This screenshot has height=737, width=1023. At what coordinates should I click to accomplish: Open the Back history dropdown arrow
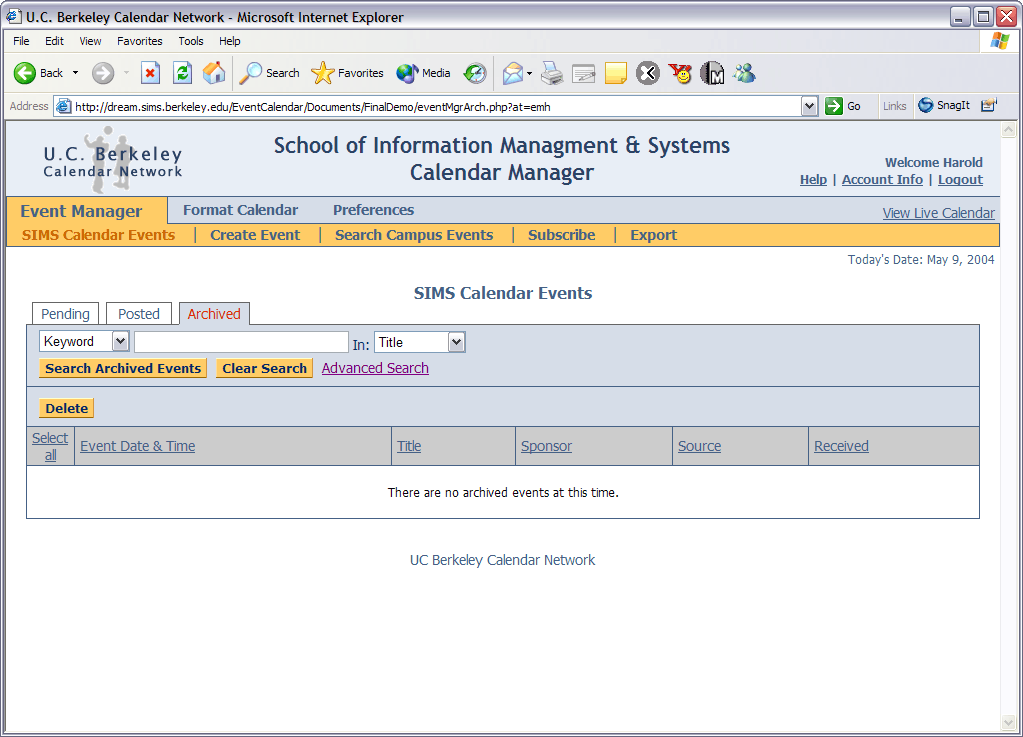76,73
